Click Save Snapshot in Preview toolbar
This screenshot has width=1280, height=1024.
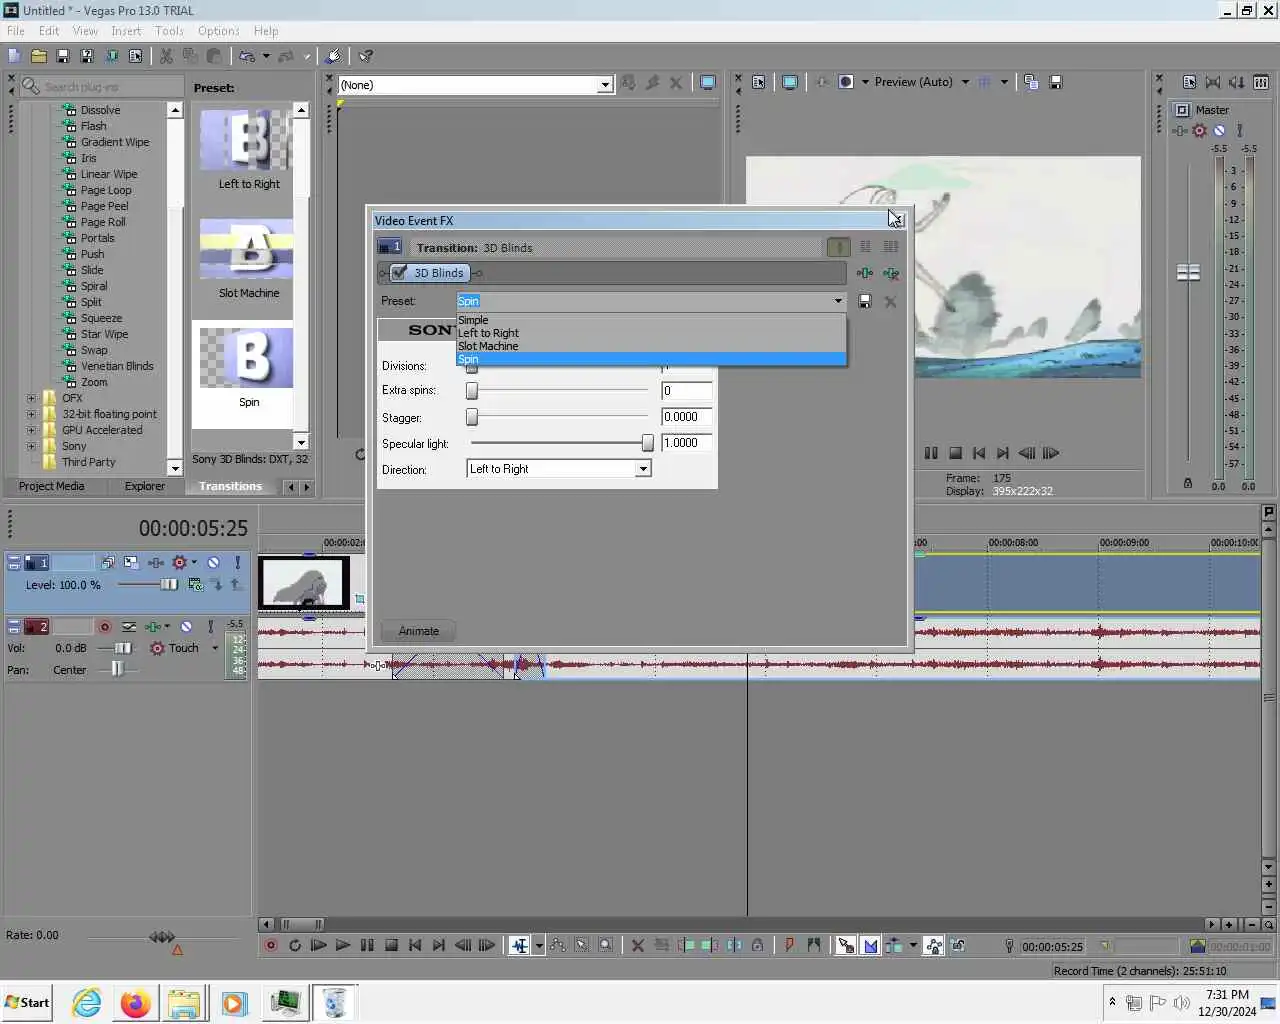coord(1056,82)
